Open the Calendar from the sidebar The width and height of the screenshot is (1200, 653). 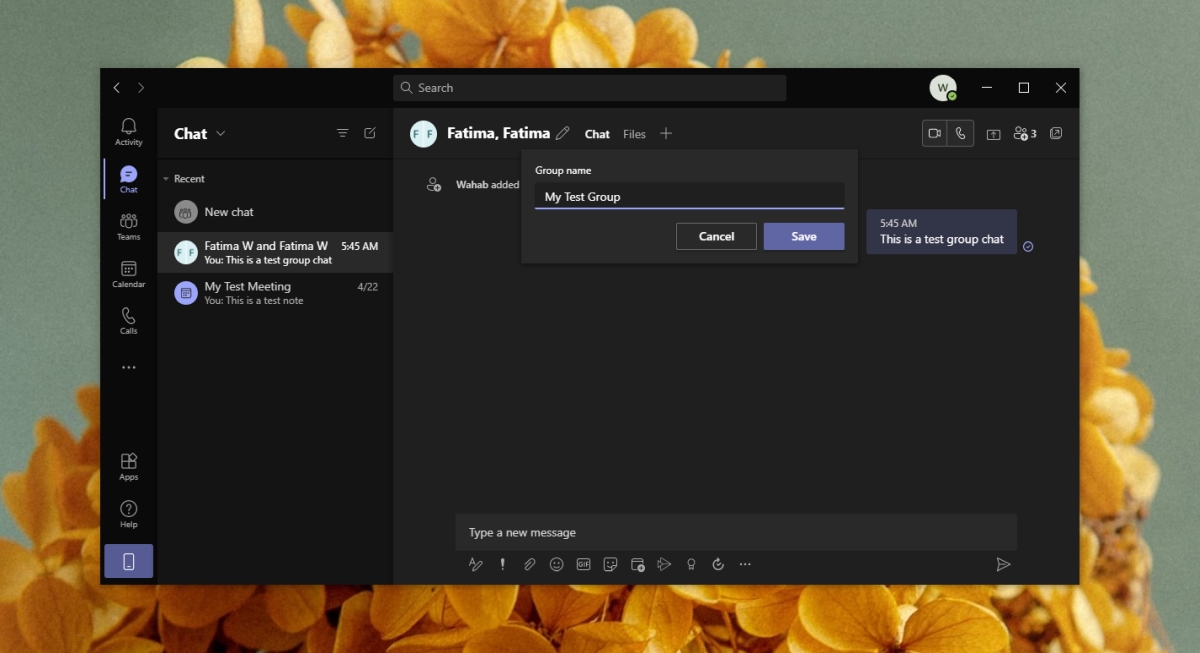tap(128, 274)
